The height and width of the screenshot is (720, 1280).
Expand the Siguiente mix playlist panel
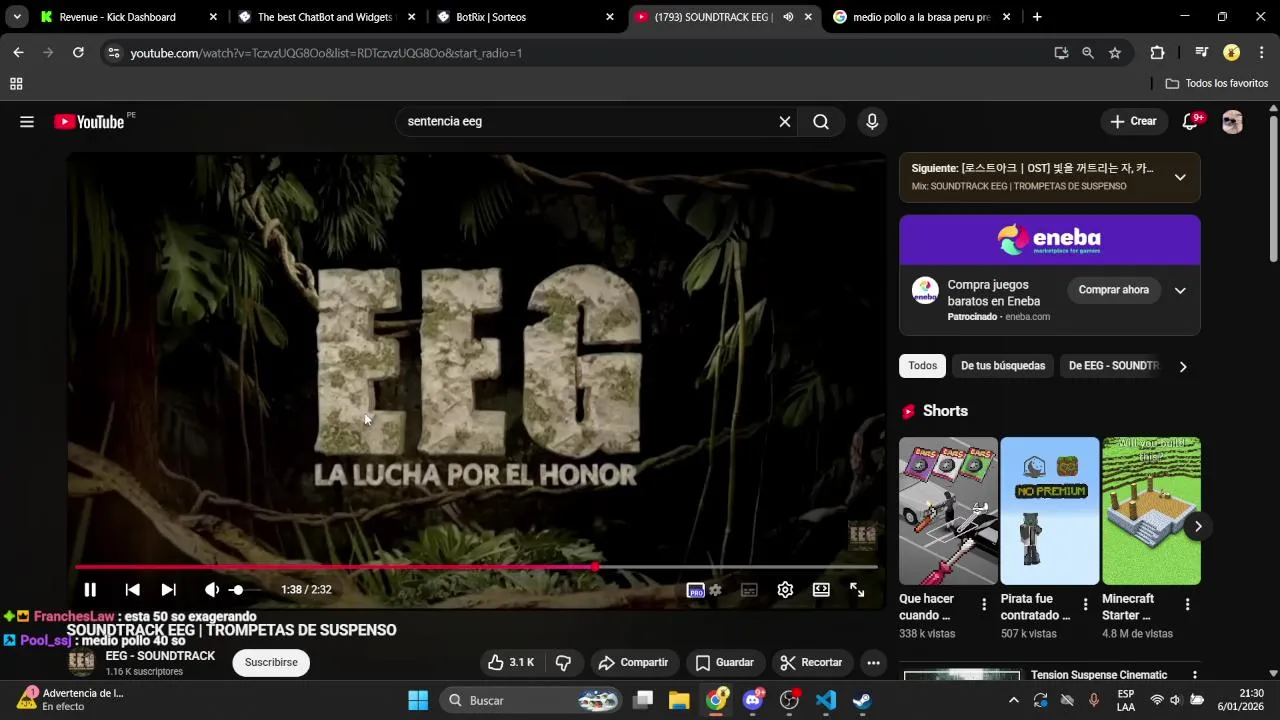coord(1180,177)
